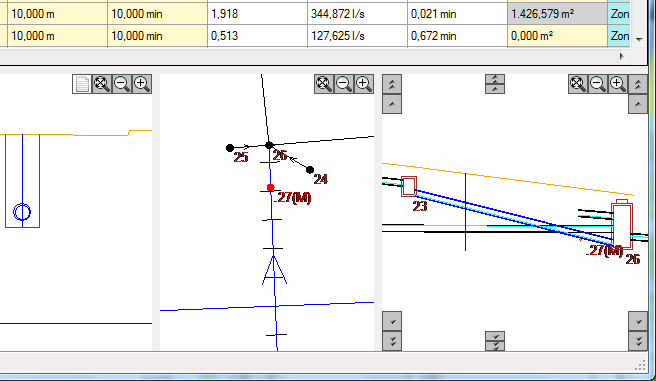656x381 pixels.
Task: Click the blank page icon in left panel
Action: pos(82,84)
